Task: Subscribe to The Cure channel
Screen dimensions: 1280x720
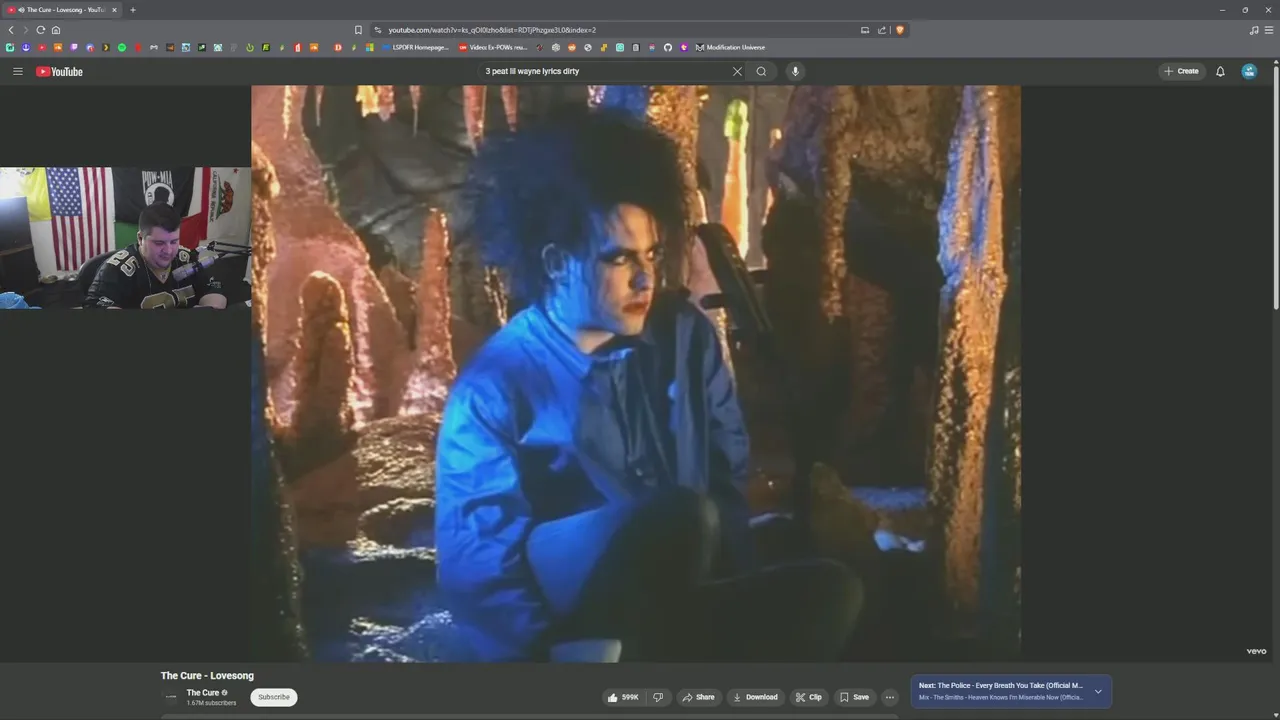Action: pyautogui.click(x=274, y=697)
